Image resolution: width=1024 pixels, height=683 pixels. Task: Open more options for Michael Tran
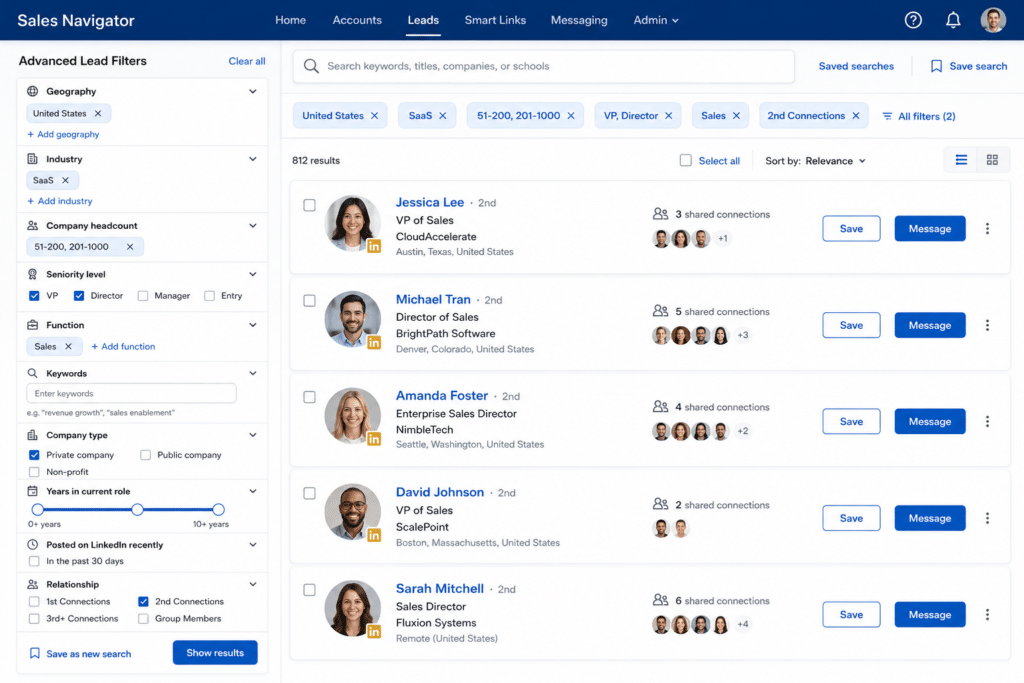pos(987,325)
